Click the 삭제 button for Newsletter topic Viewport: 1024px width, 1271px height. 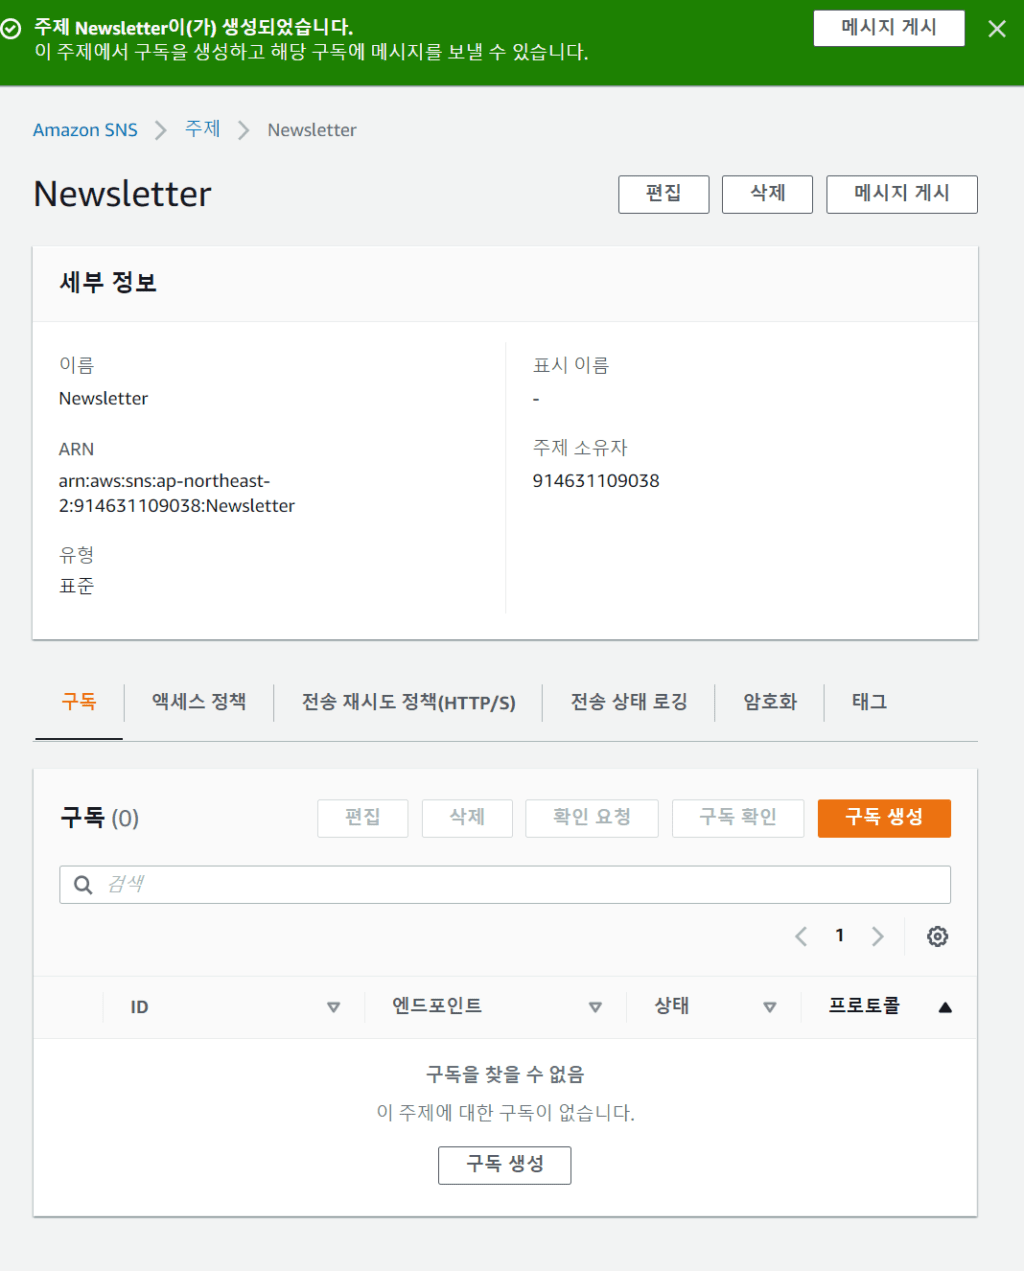pyautogui.click(x=767, y=194)
